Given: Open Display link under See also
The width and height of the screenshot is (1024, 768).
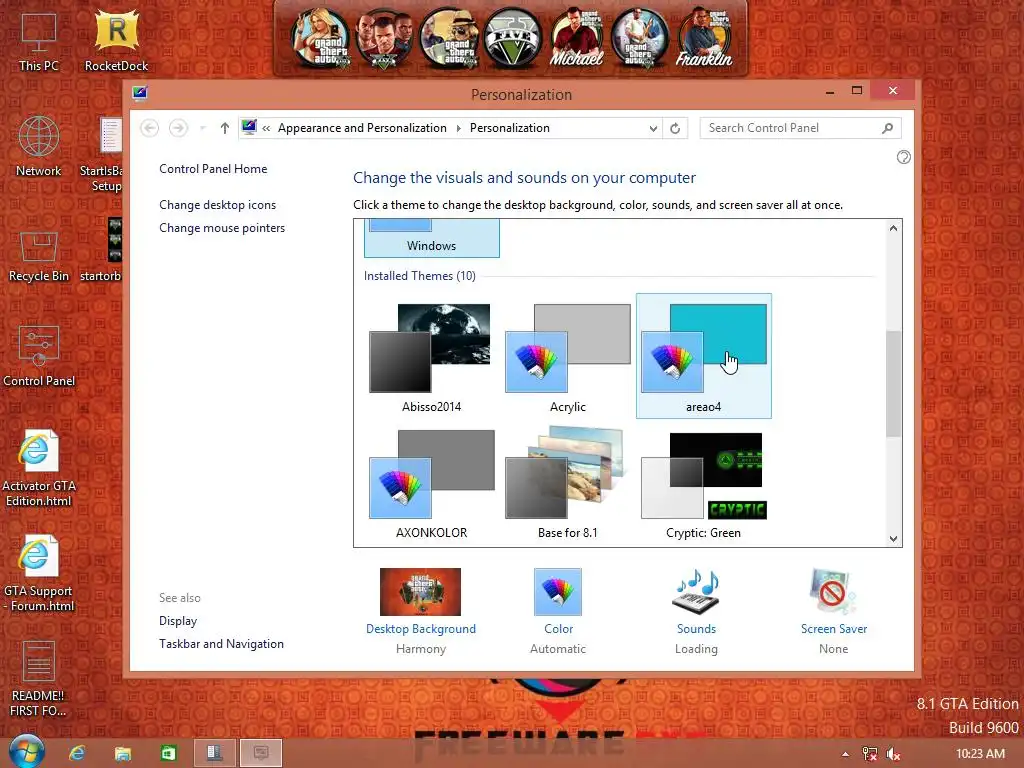Looking at the screenshot, I should coord(178,620).
